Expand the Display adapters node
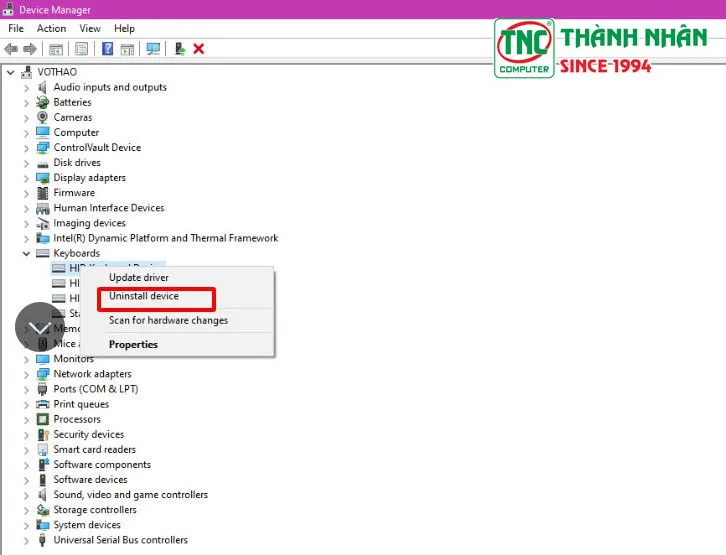 point(27,178)
